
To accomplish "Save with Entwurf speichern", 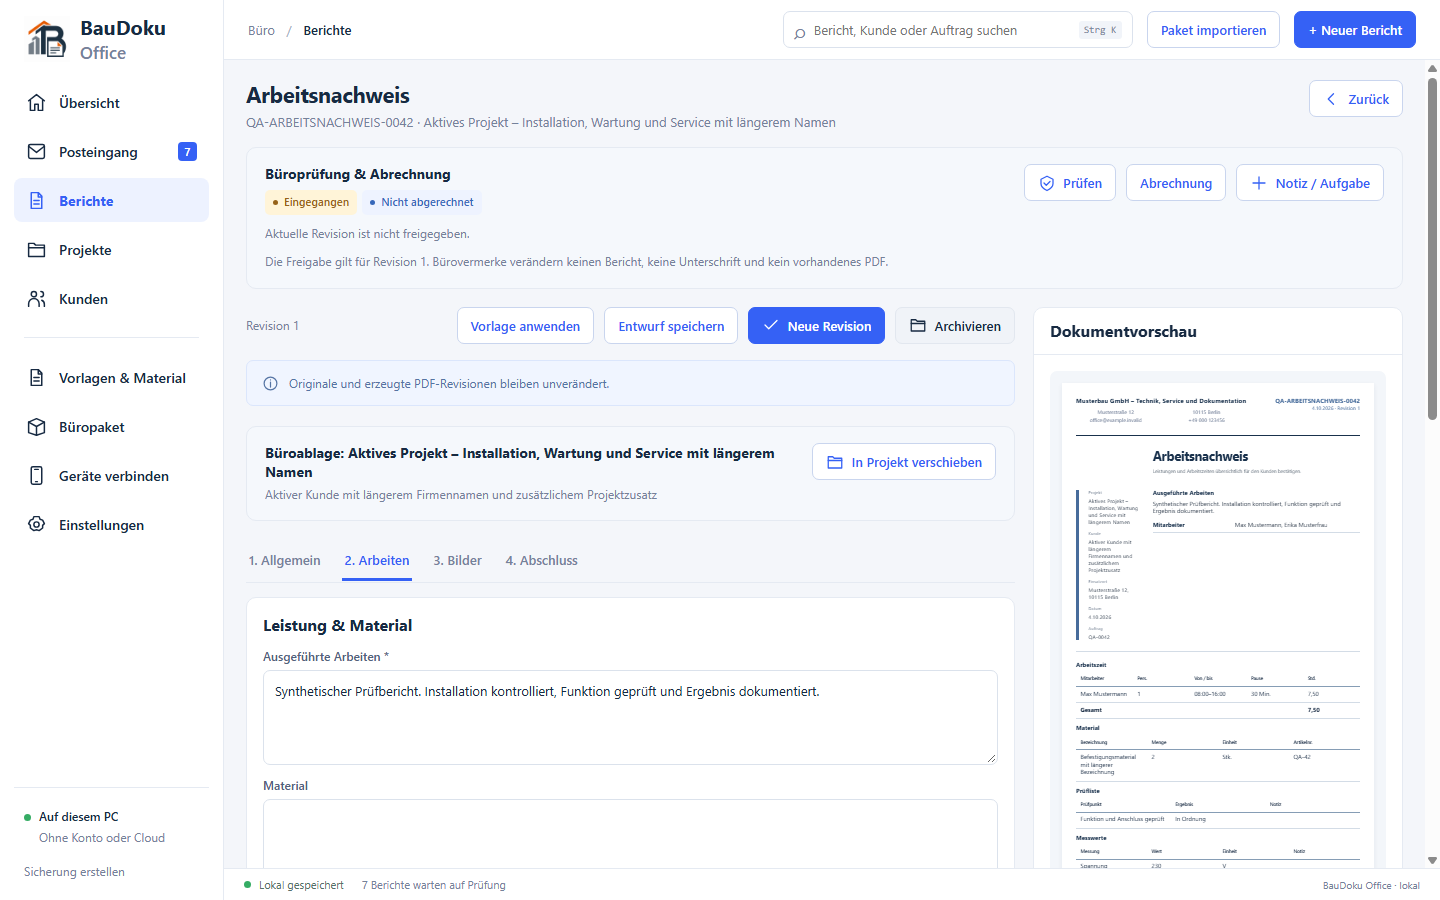I will (671, 326).
